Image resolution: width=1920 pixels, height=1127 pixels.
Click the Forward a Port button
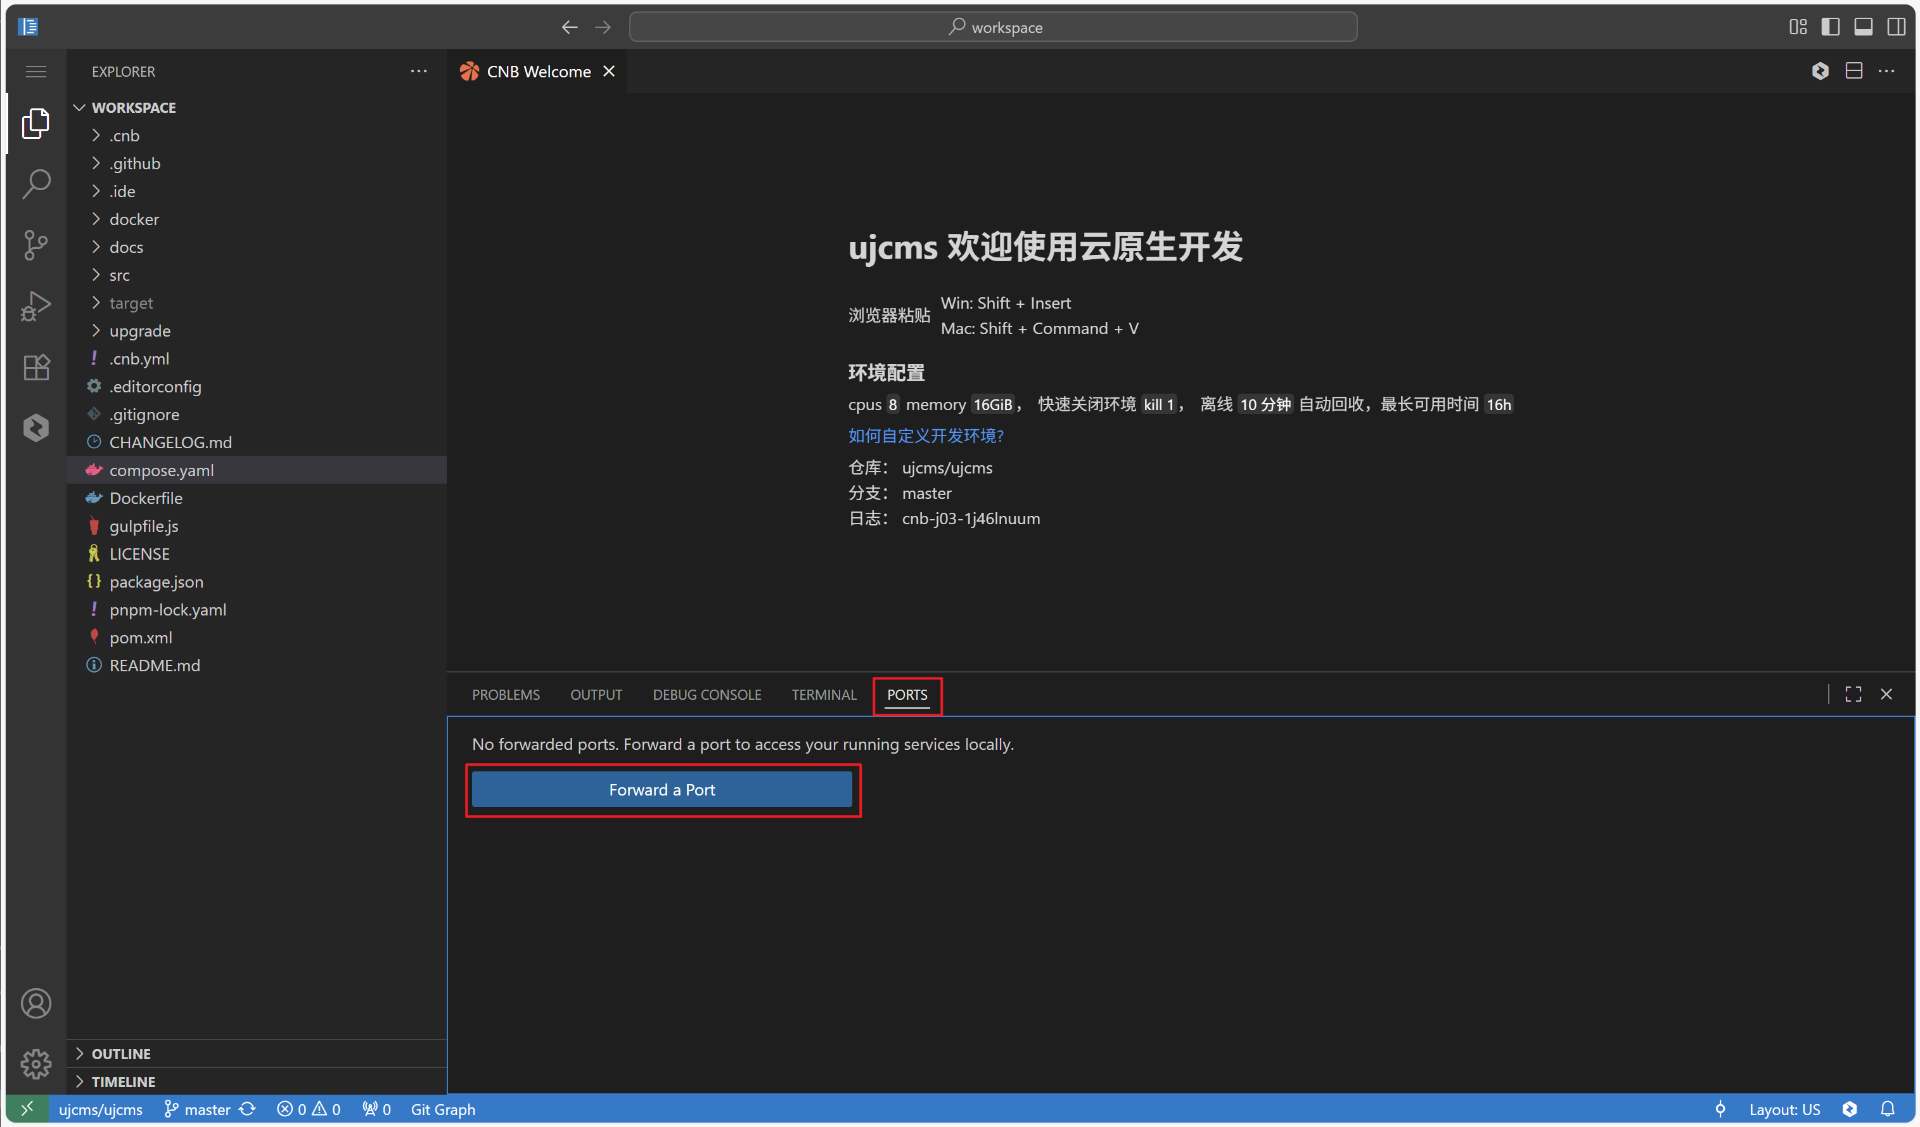point(662,790)
